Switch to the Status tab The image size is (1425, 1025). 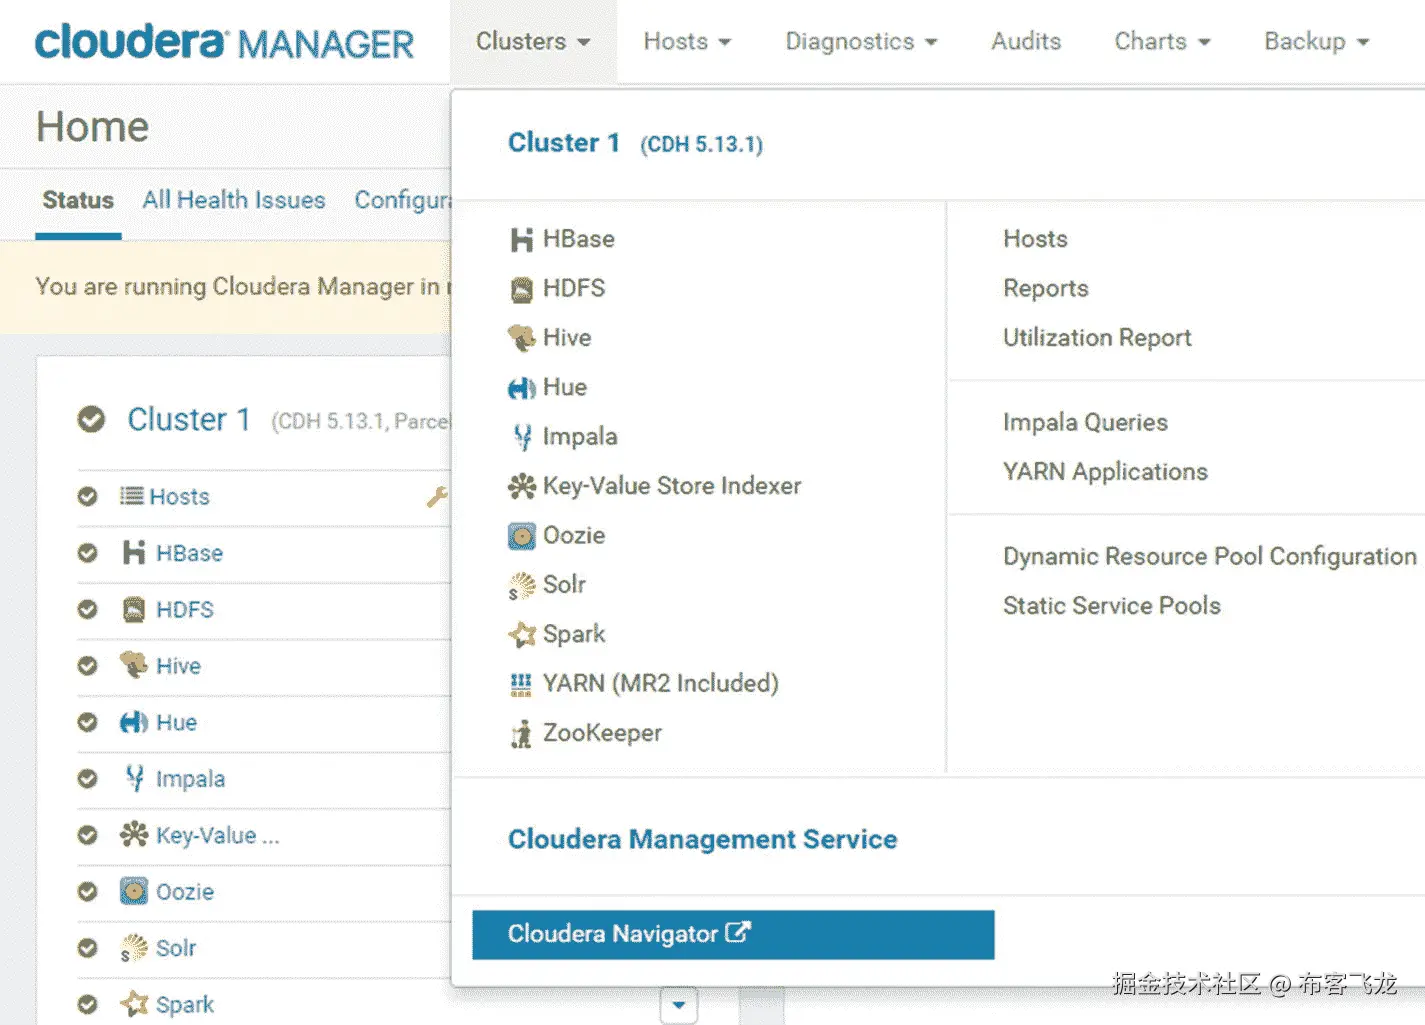point(78,200)
